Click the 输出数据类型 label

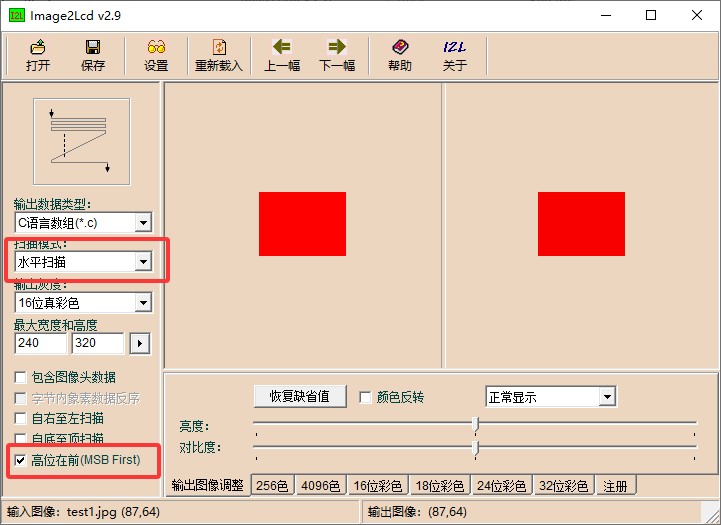coord(52,204)
